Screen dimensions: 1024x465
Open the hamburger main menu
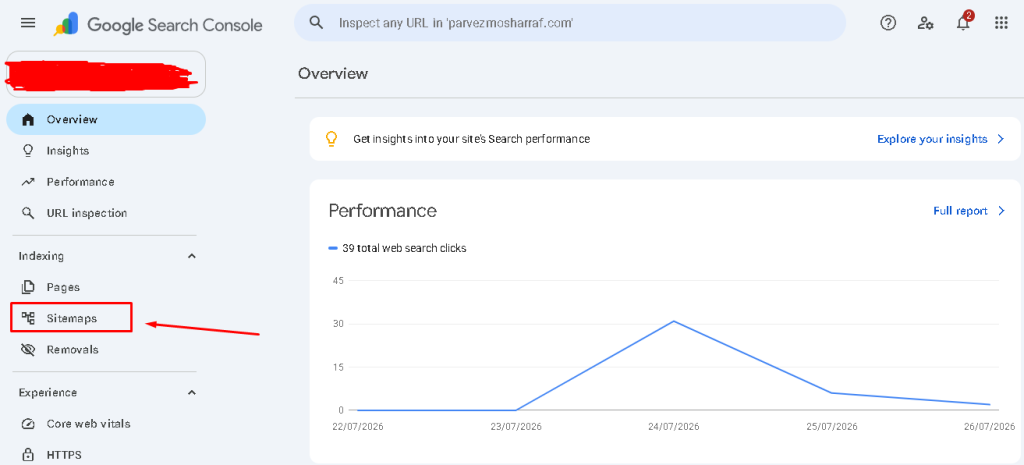point(28,24)
